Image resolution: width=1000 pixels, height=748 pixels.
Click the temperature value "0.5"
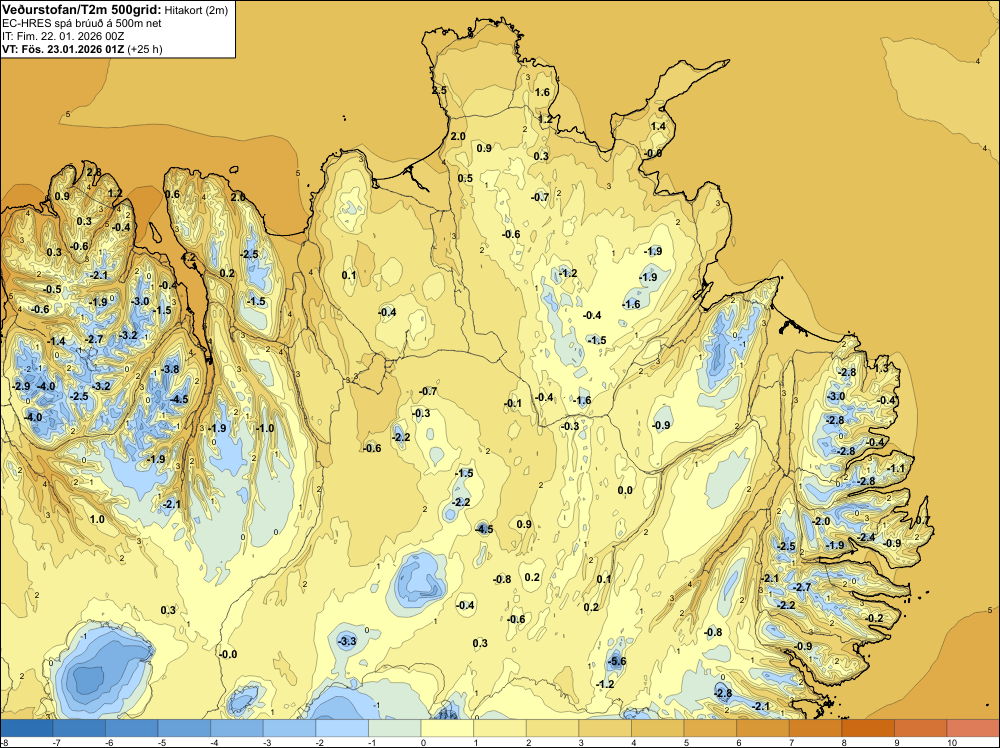(465, 178)
